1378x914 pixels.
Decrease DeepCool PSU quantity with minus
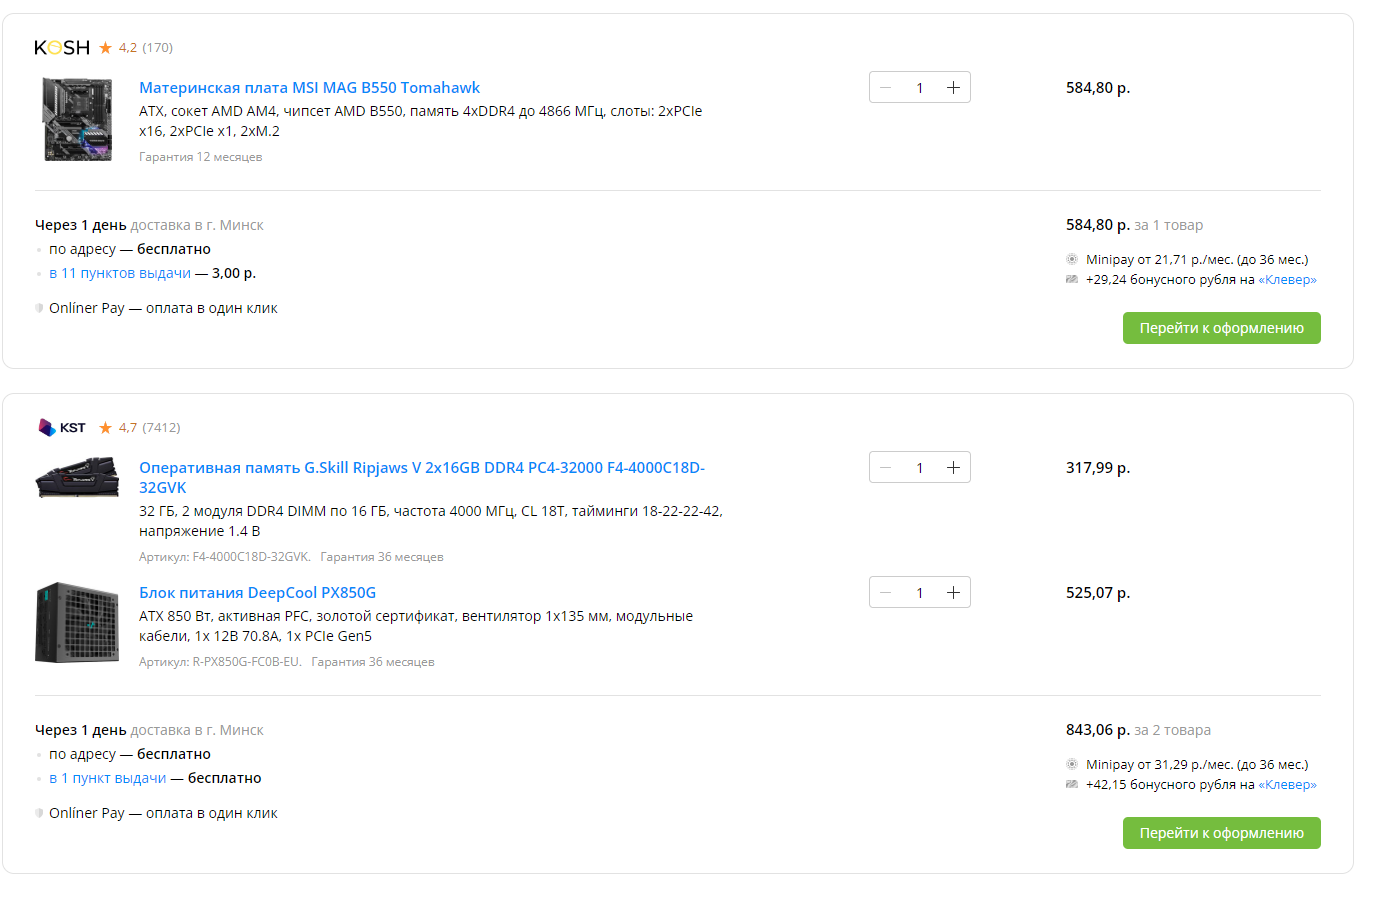[x=886, y=593]
